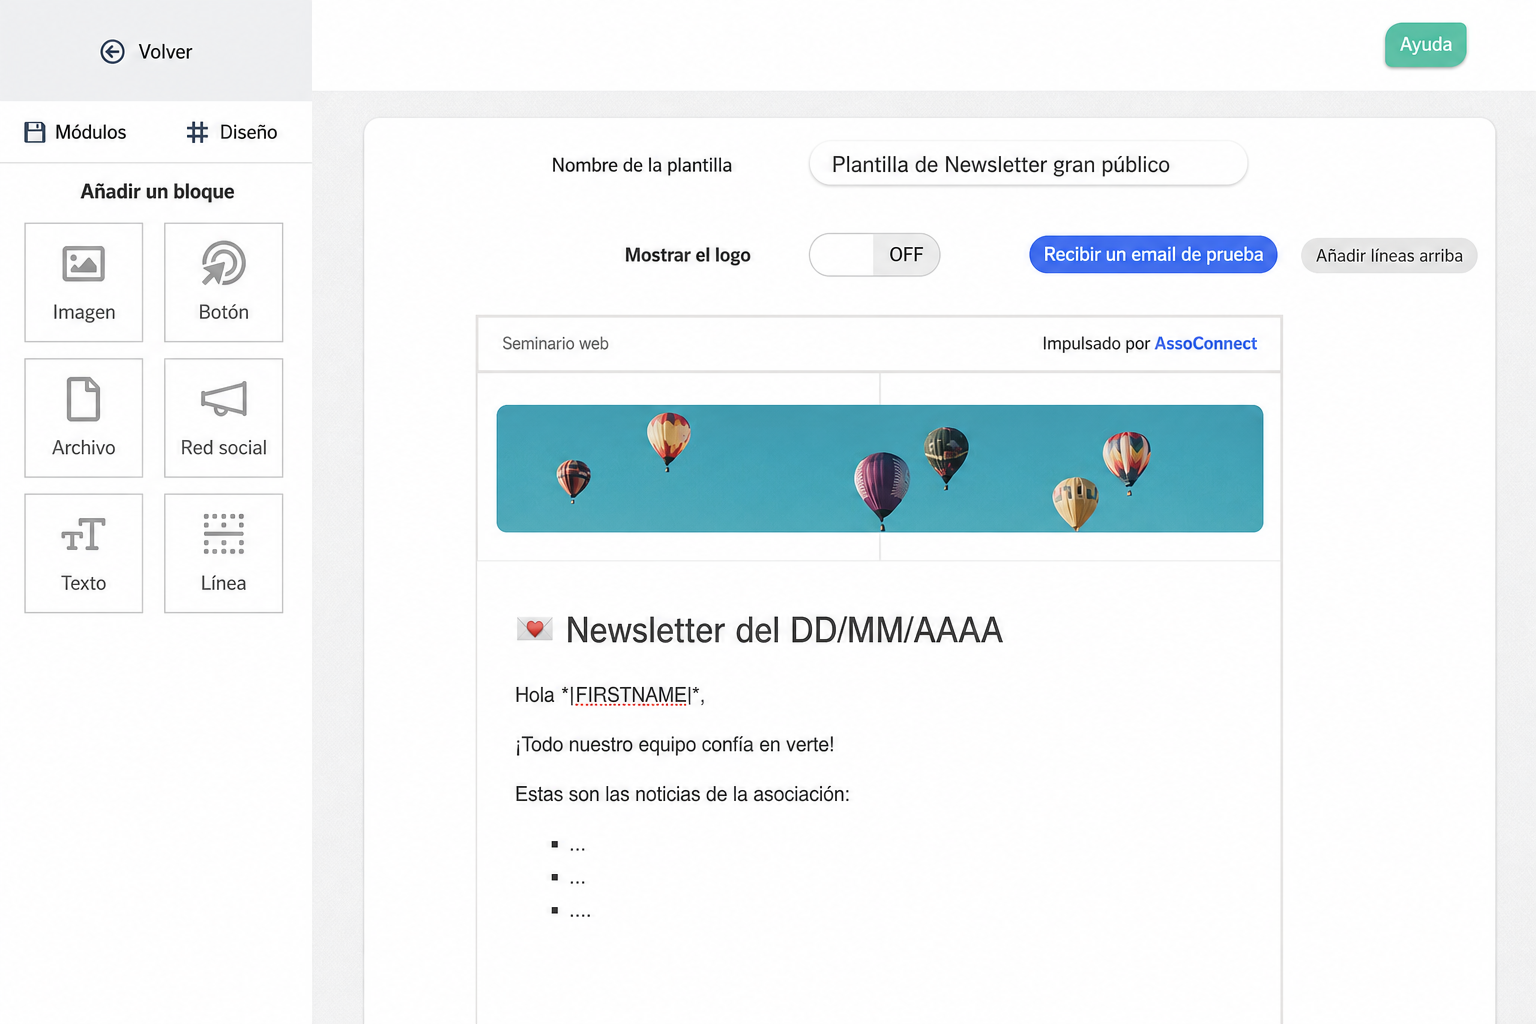The width and height of the screenshot is (1536, 1024).
Task: Select the Seminario web header text
Action: (555, 344)
